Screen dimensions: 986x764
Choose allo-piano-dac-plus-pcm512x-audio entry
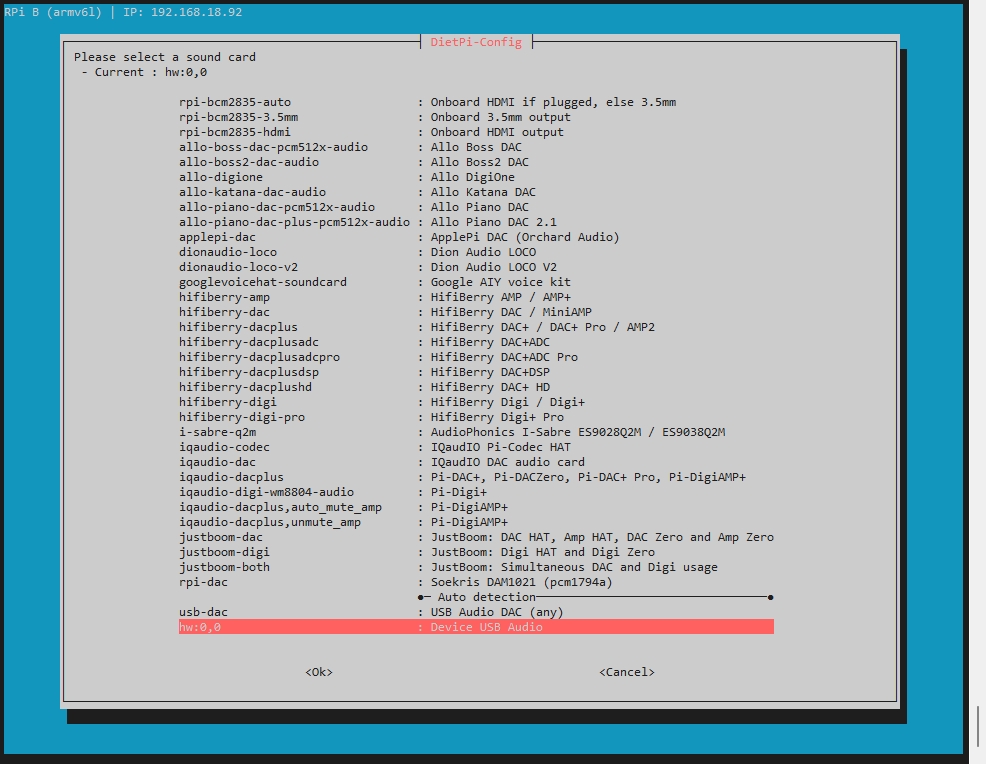476,222
